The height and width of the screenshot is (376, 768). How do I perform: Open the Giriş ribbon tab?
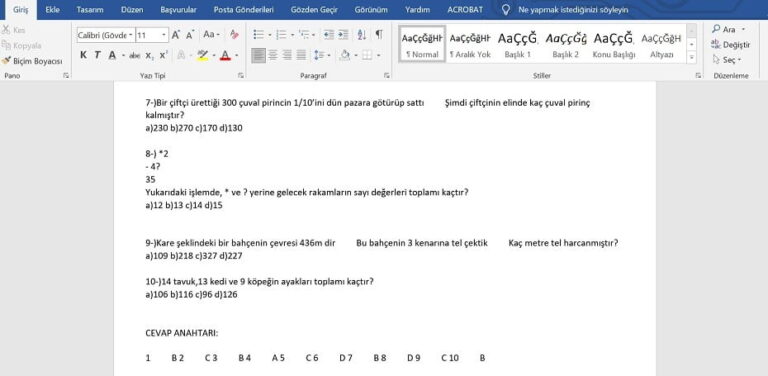point(21,10)
